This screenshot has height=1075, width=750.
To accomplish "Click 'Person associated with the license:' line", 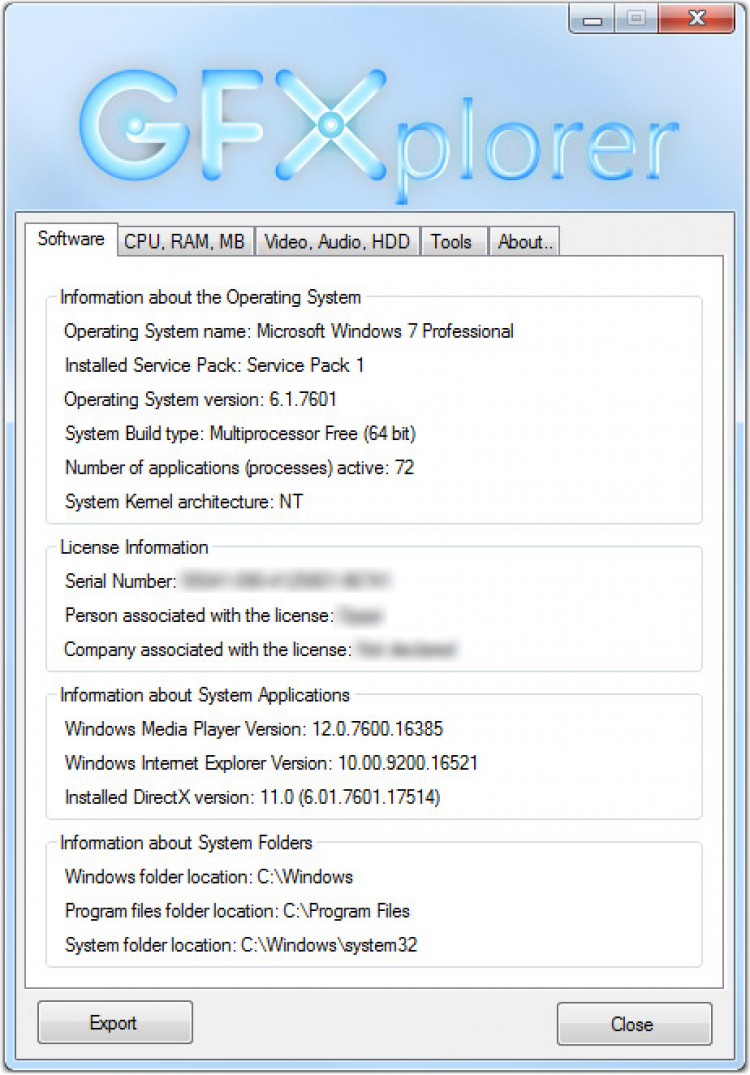I will tap(223, 615).
